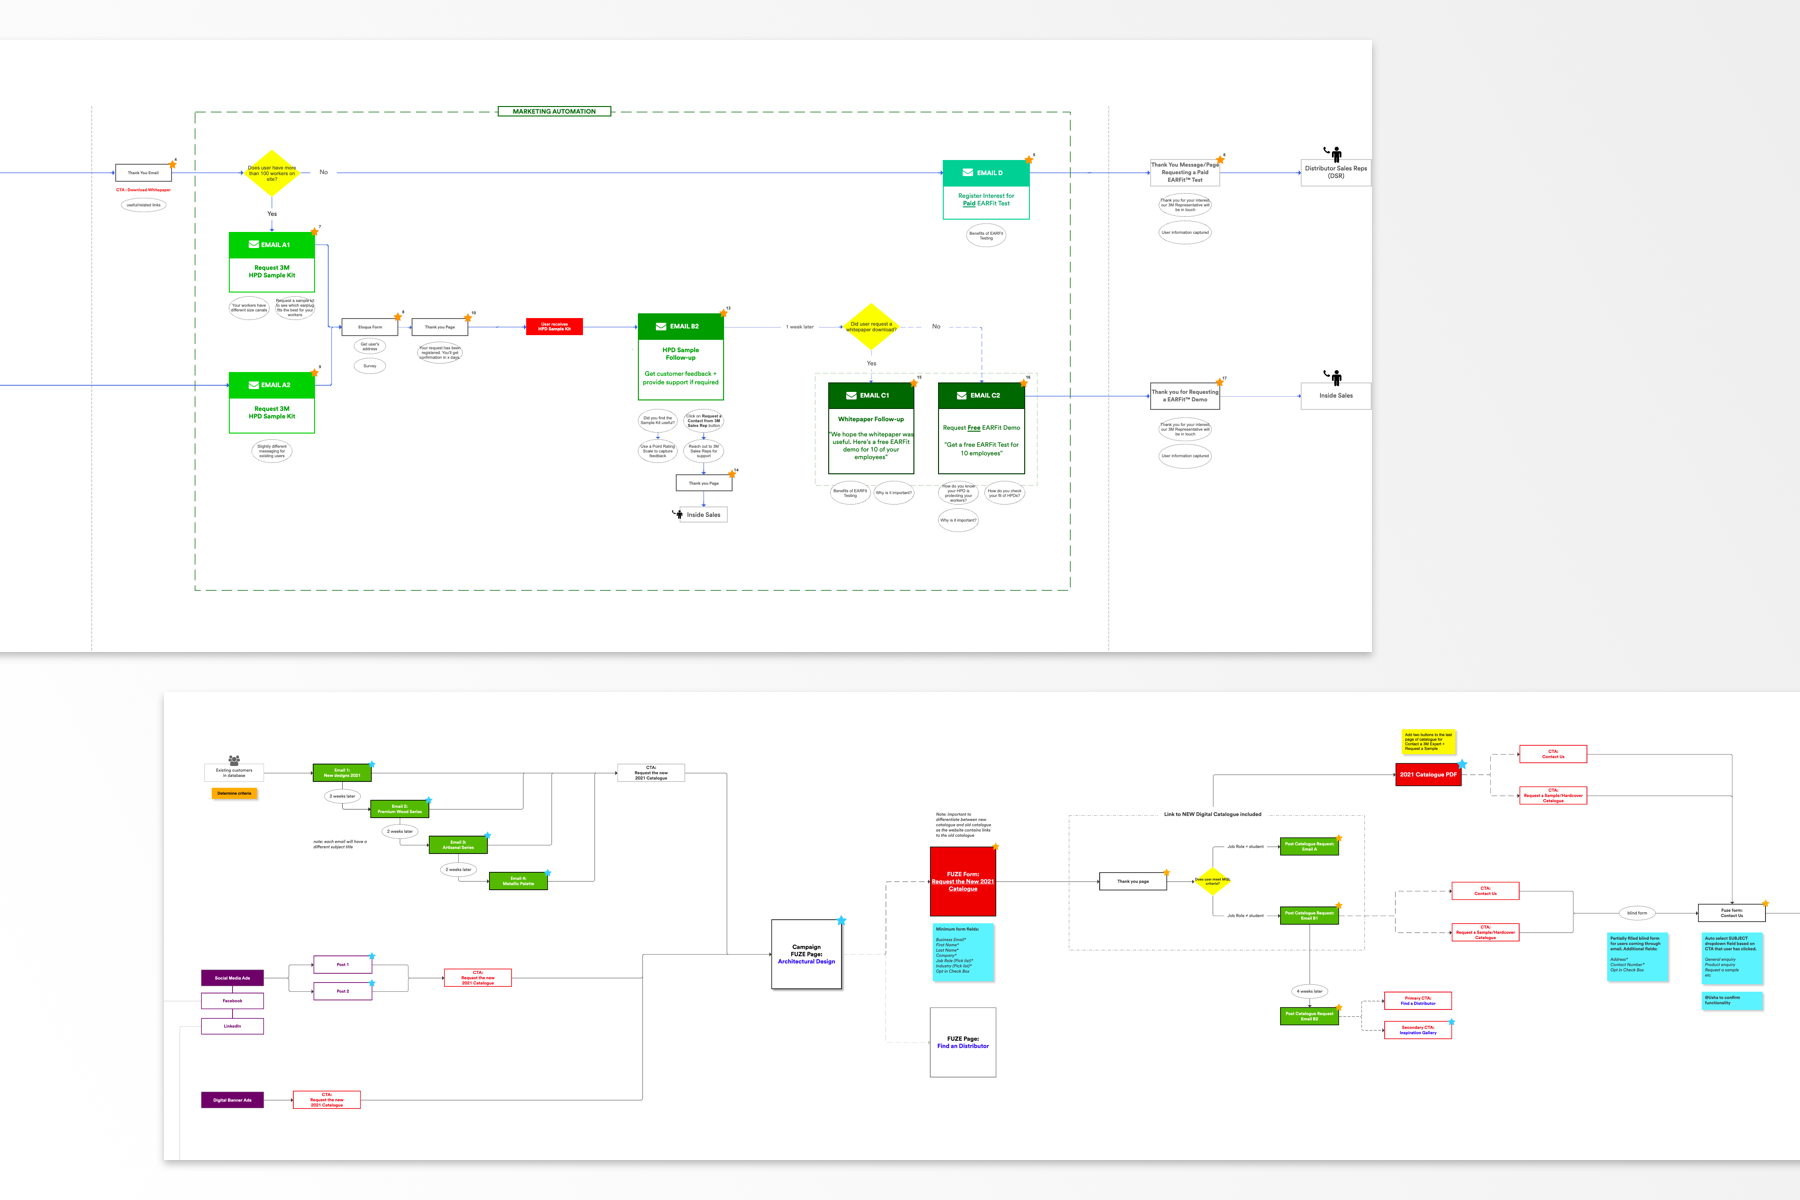Click the group icon above Existing customers in database

point(234,760)
